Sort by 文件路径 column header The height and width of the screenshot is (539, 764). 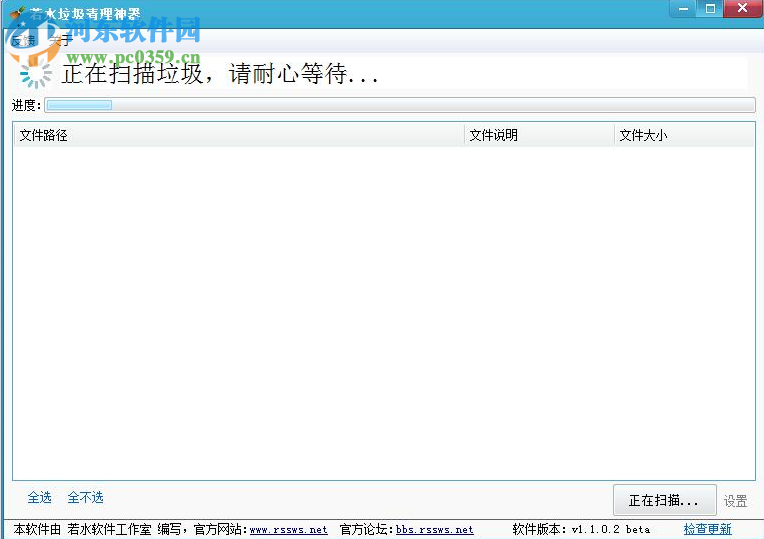[239, 135]
